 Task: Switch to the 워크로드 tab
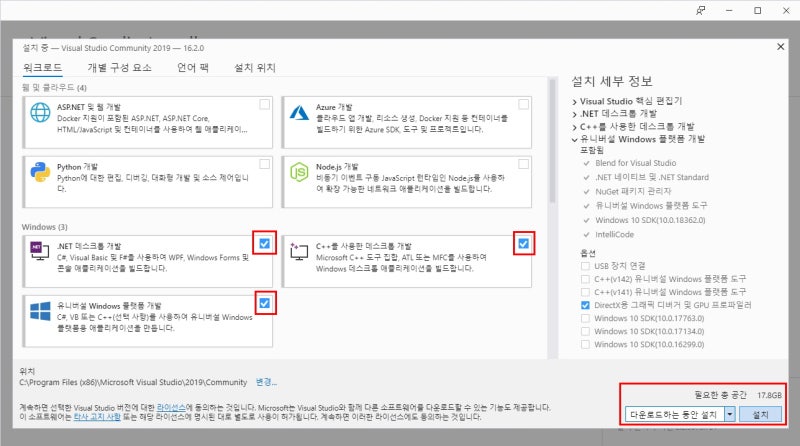point(42,67)
